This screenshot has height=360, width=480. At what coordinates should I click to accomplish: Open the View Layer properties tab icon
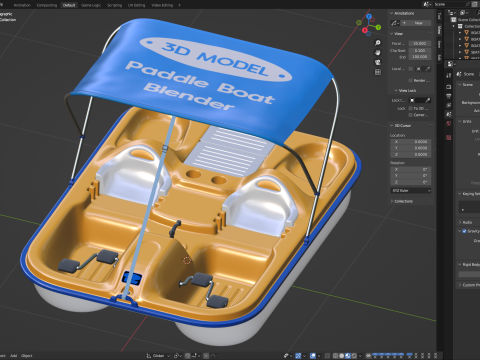pyautogui.click(x=449, y=105)
